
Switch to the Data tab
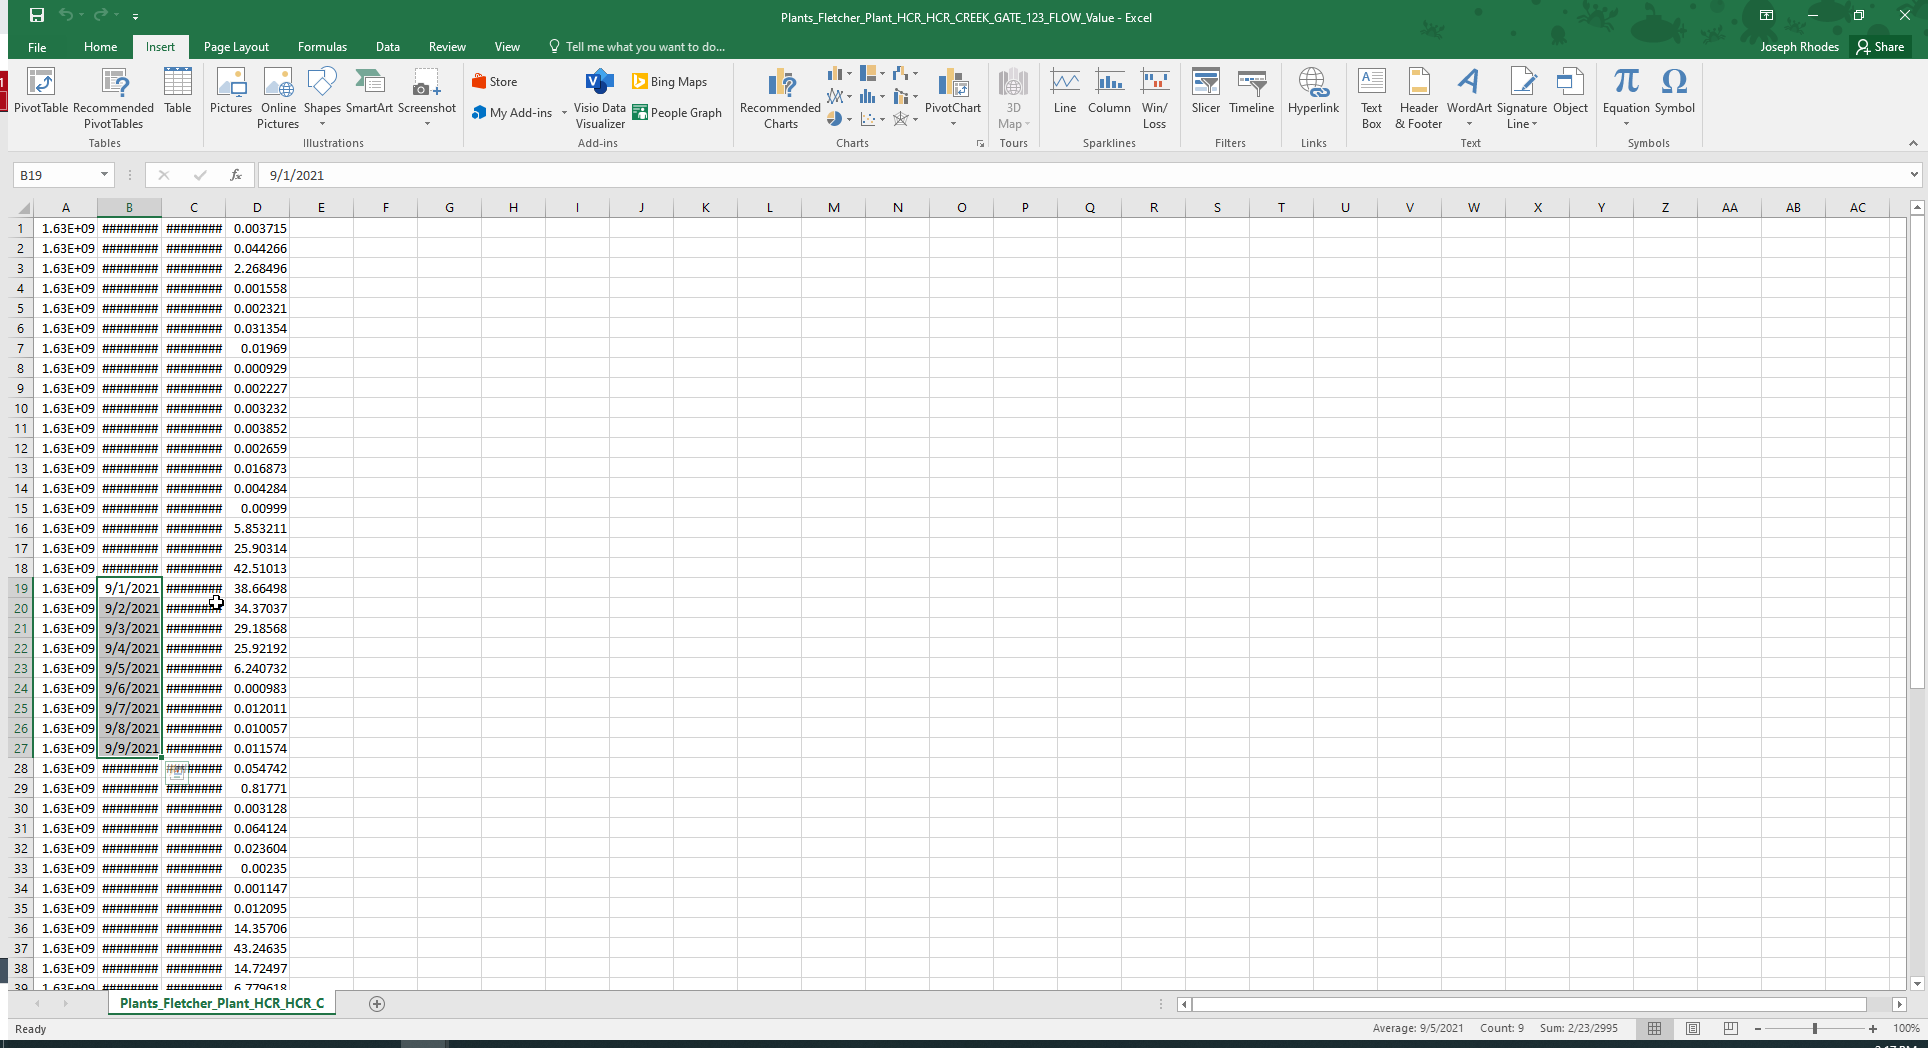388,47
